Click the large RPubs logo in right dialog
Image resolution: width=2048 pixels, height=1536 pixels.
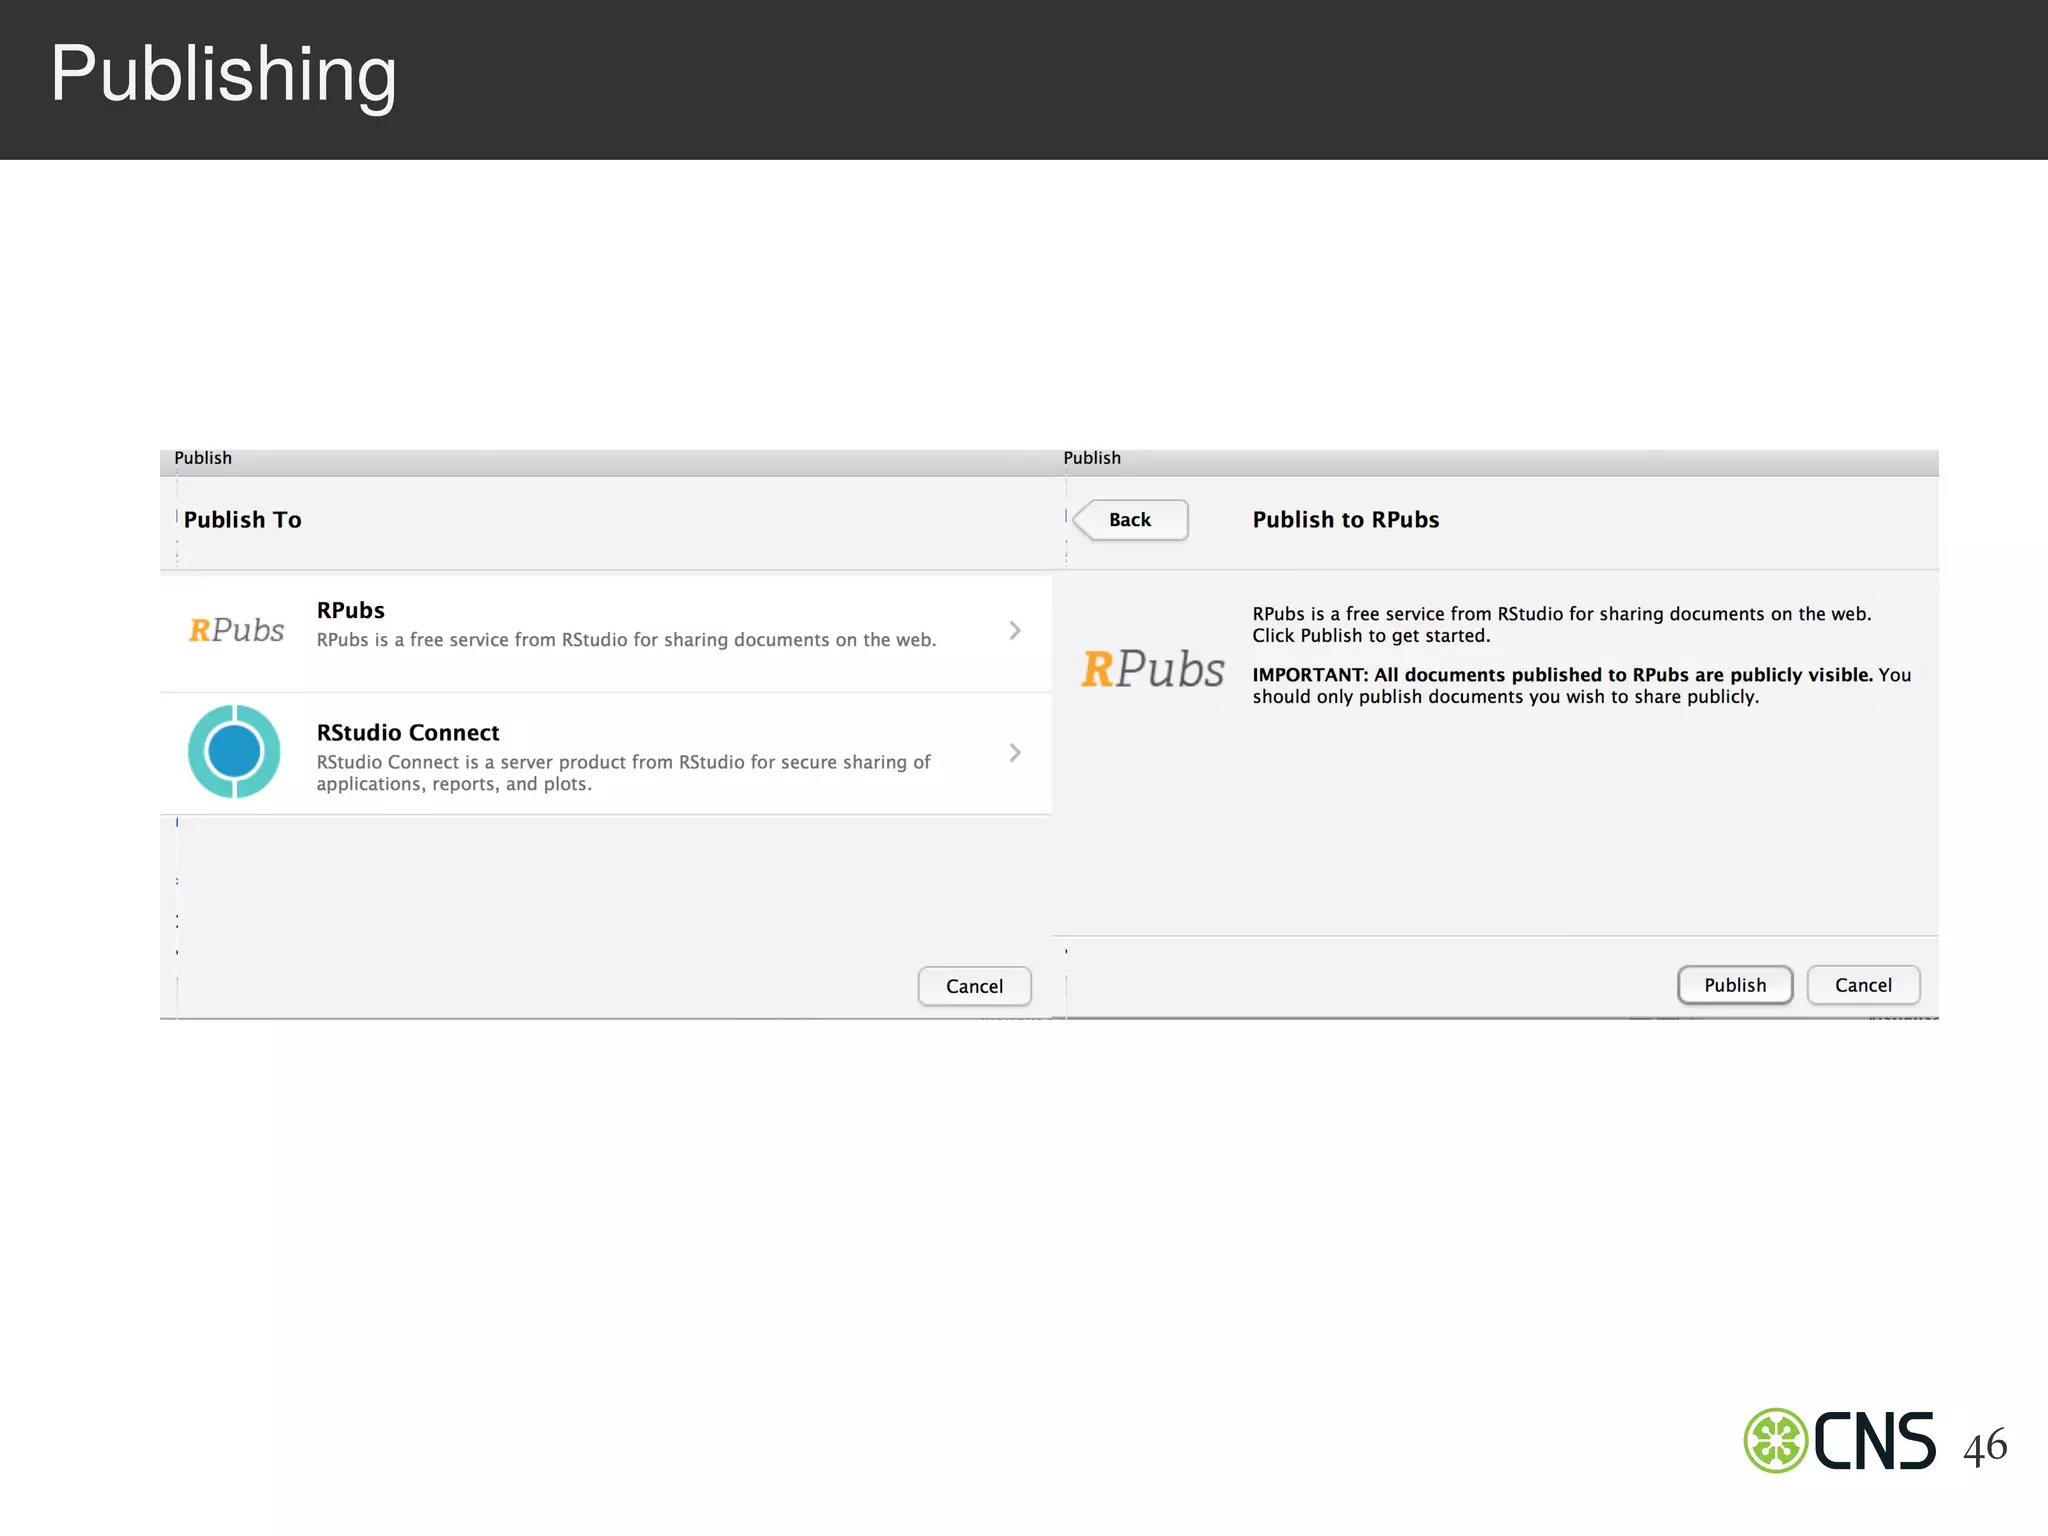pyautogui.click(x=1152, y=669)
